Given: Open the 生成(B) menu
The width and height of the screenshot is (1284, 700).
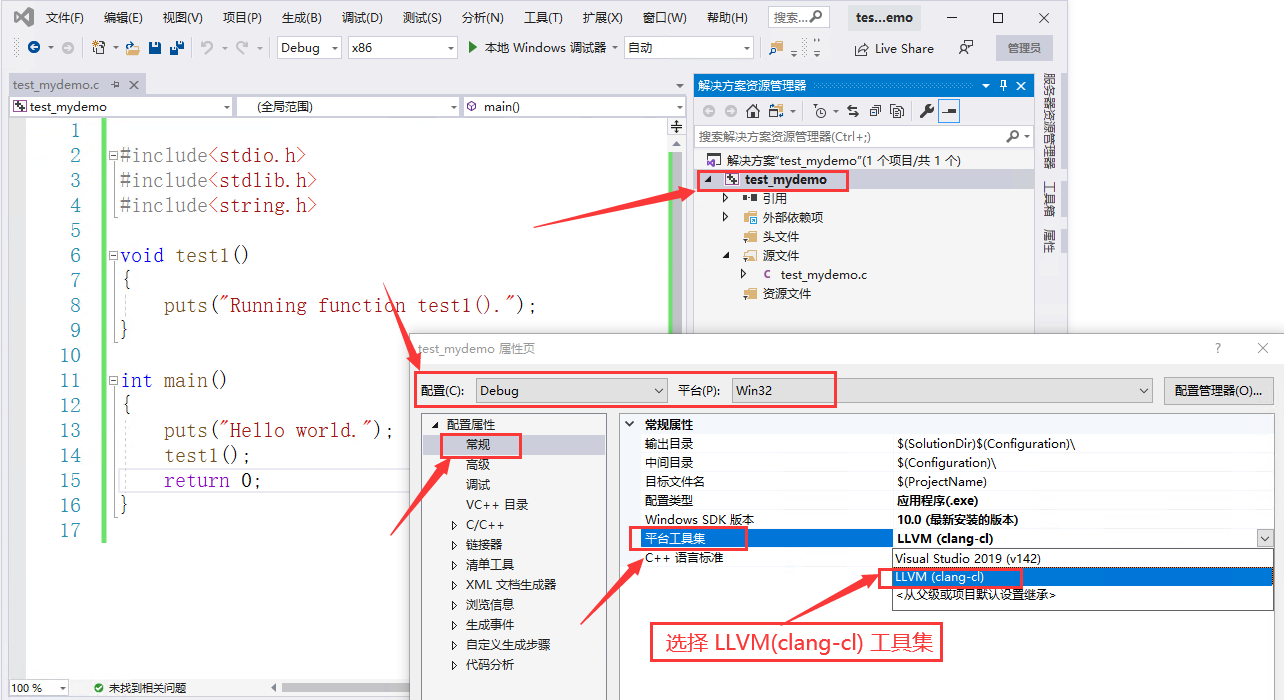Looking at the screenshot, I should coord(301,18).
